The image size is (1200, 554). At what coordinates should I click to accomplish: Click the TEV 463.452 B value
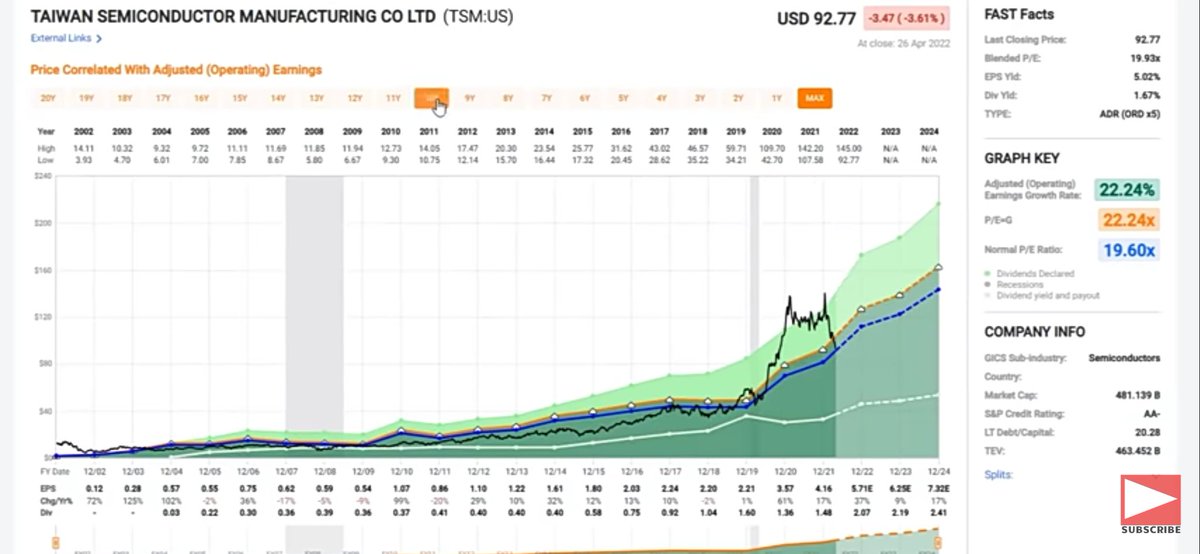tap(1136, 450)
